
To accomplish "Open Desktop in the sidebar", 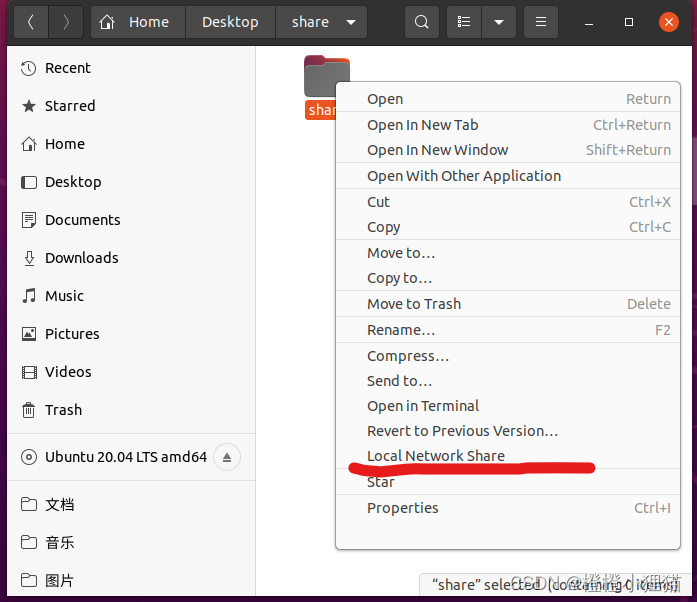I will pos(131,182).
